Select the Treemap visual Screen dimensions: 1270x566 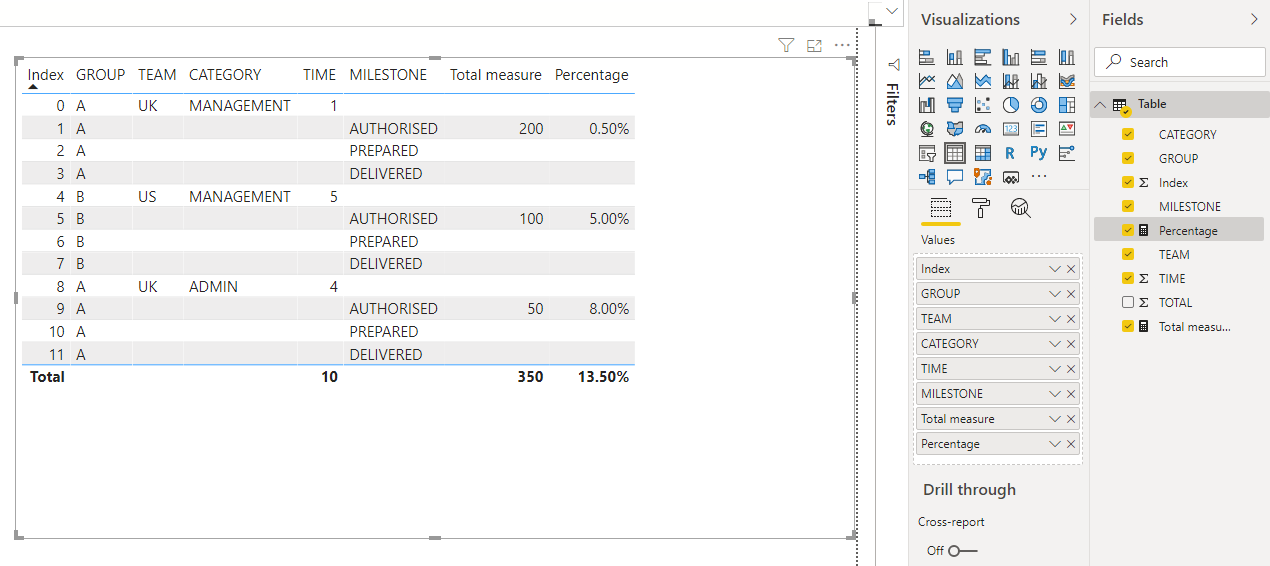click(1066, 105)
